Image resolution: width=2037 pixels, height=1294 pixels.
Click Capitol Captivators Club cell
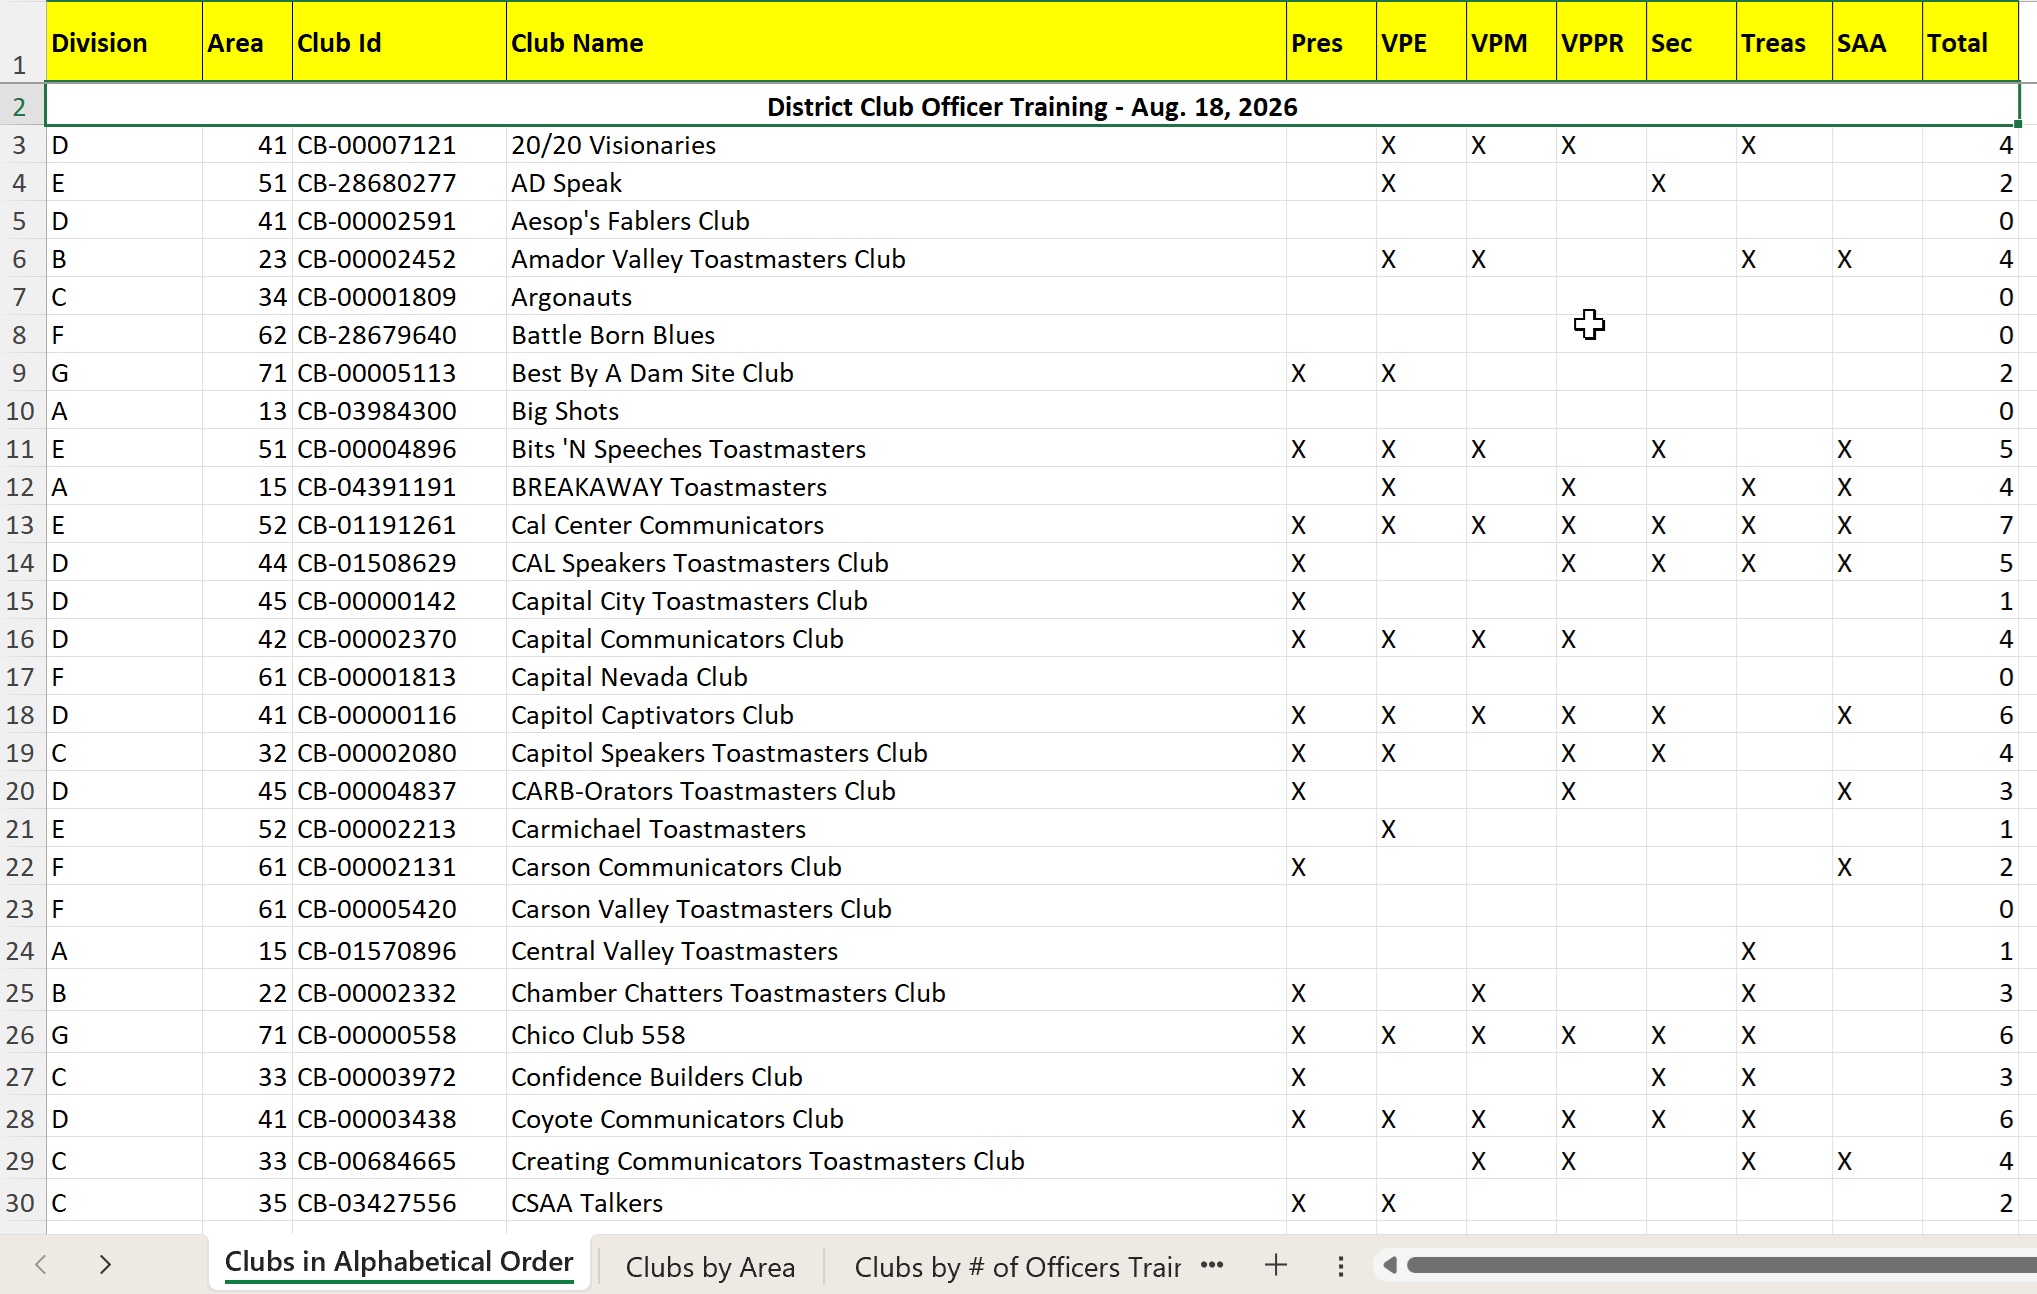[896, 715]
